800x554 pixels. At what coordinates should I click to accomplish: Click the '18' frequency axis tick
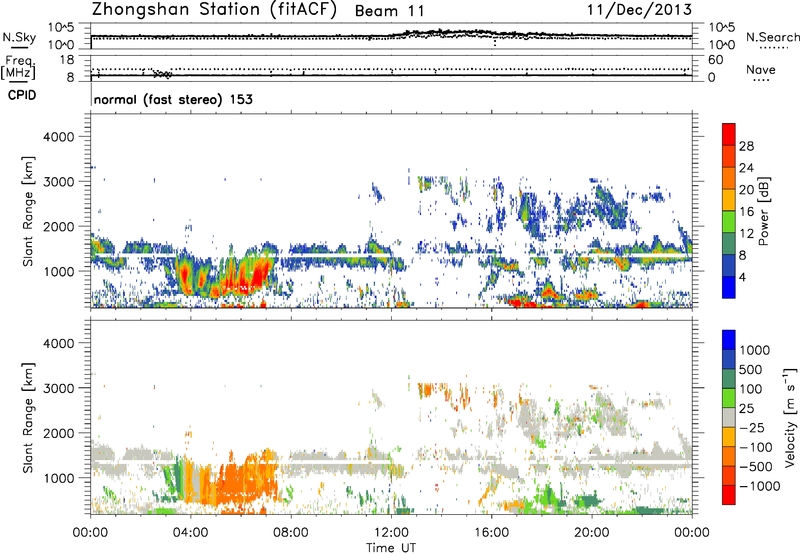point(67,60)
